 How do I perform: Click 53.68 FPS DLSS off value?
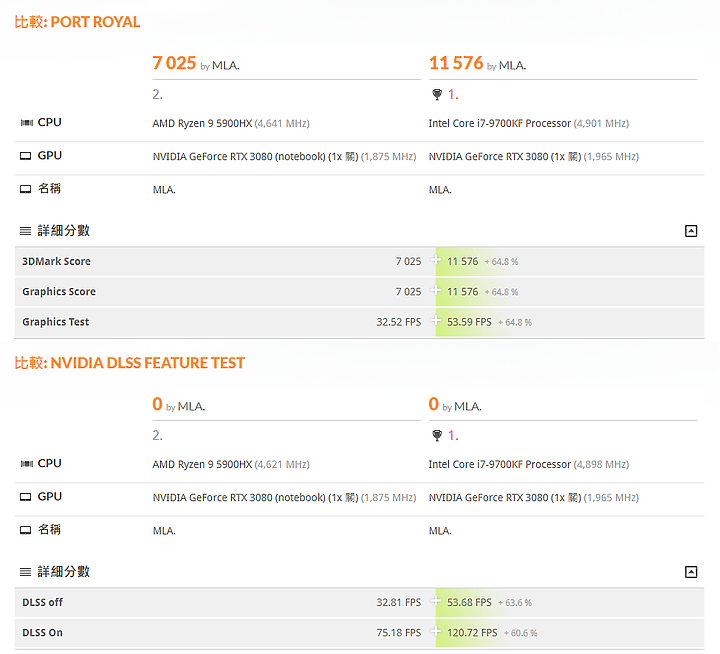pos(469,602)
